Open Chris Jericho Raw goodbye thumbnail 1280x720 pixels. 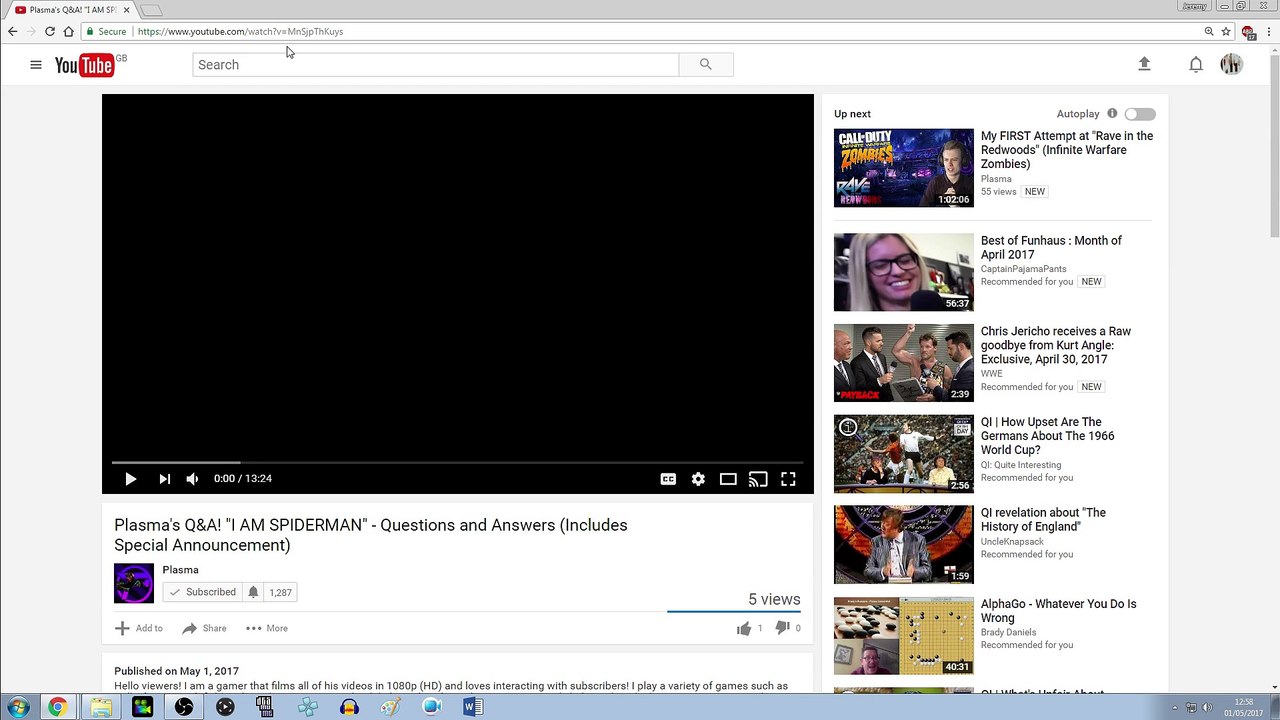903,363
